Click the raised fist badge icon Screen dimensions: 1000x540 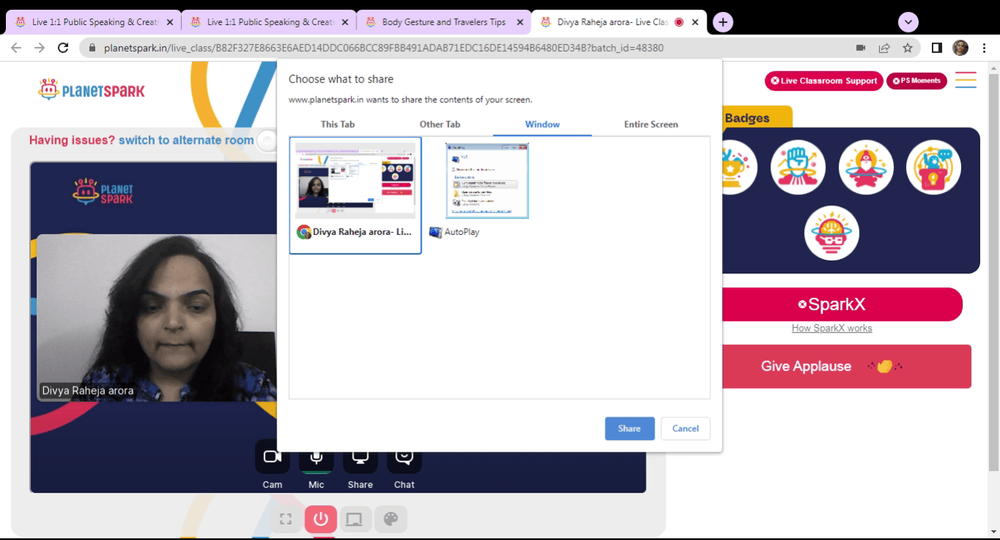(797, 167)
